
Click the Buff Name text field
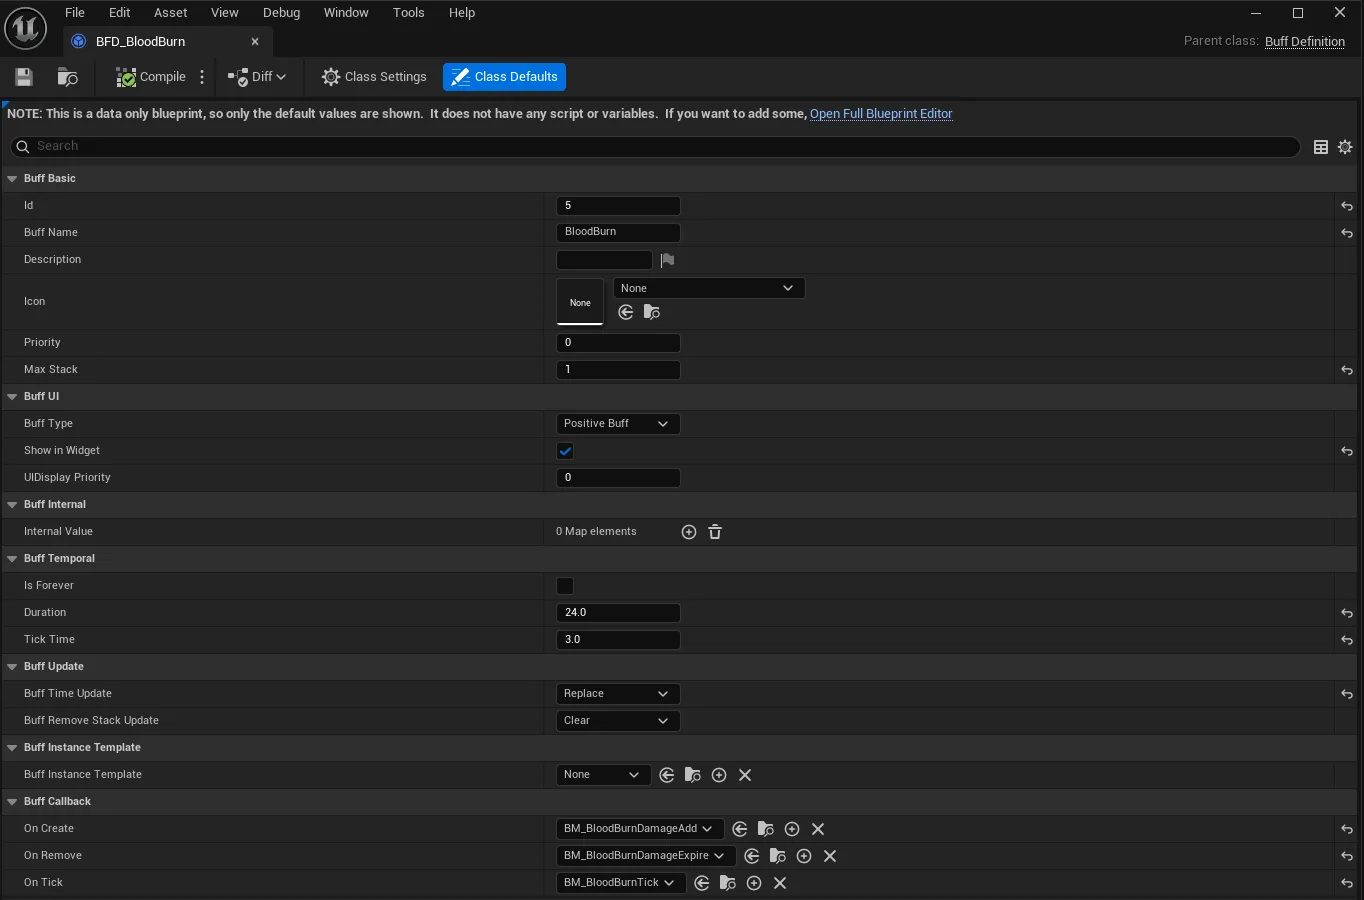[x=618, y=232]
